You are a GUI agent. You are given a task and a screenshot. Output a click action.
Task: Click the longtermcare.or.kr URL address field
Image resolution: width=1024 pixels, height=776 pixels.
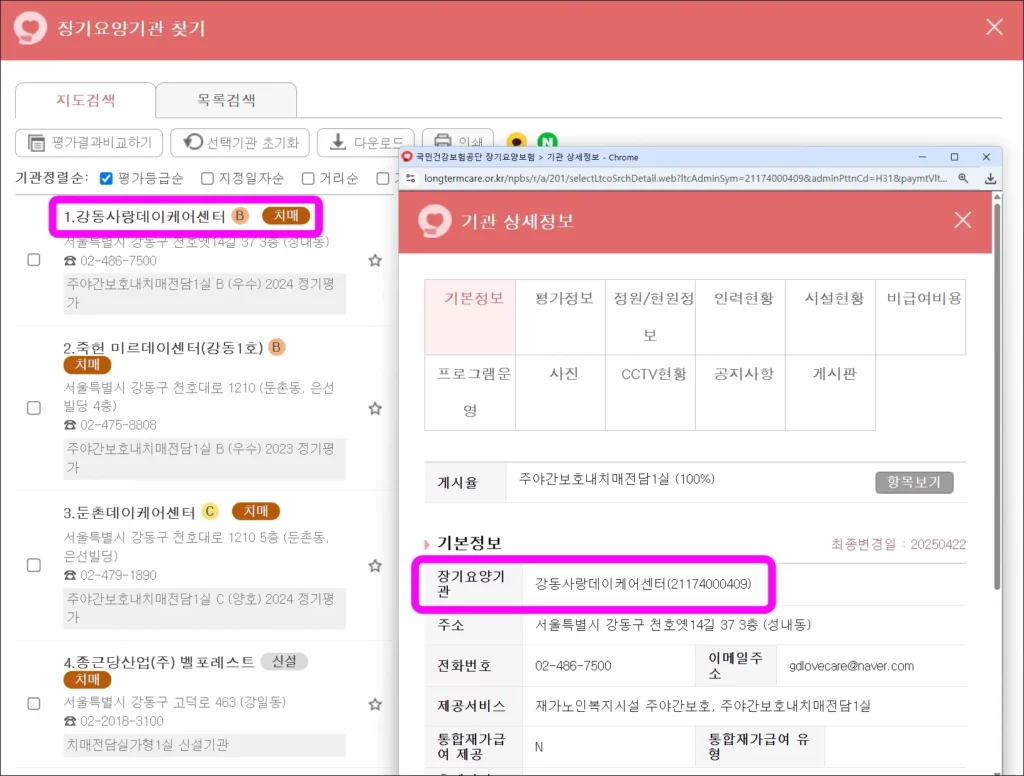click(x=685, y=178)
